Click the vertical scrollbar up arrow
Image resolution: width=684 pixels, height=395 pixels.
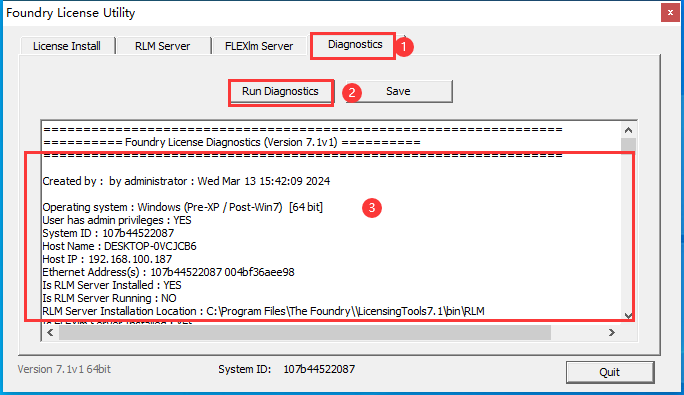(628, 130)
